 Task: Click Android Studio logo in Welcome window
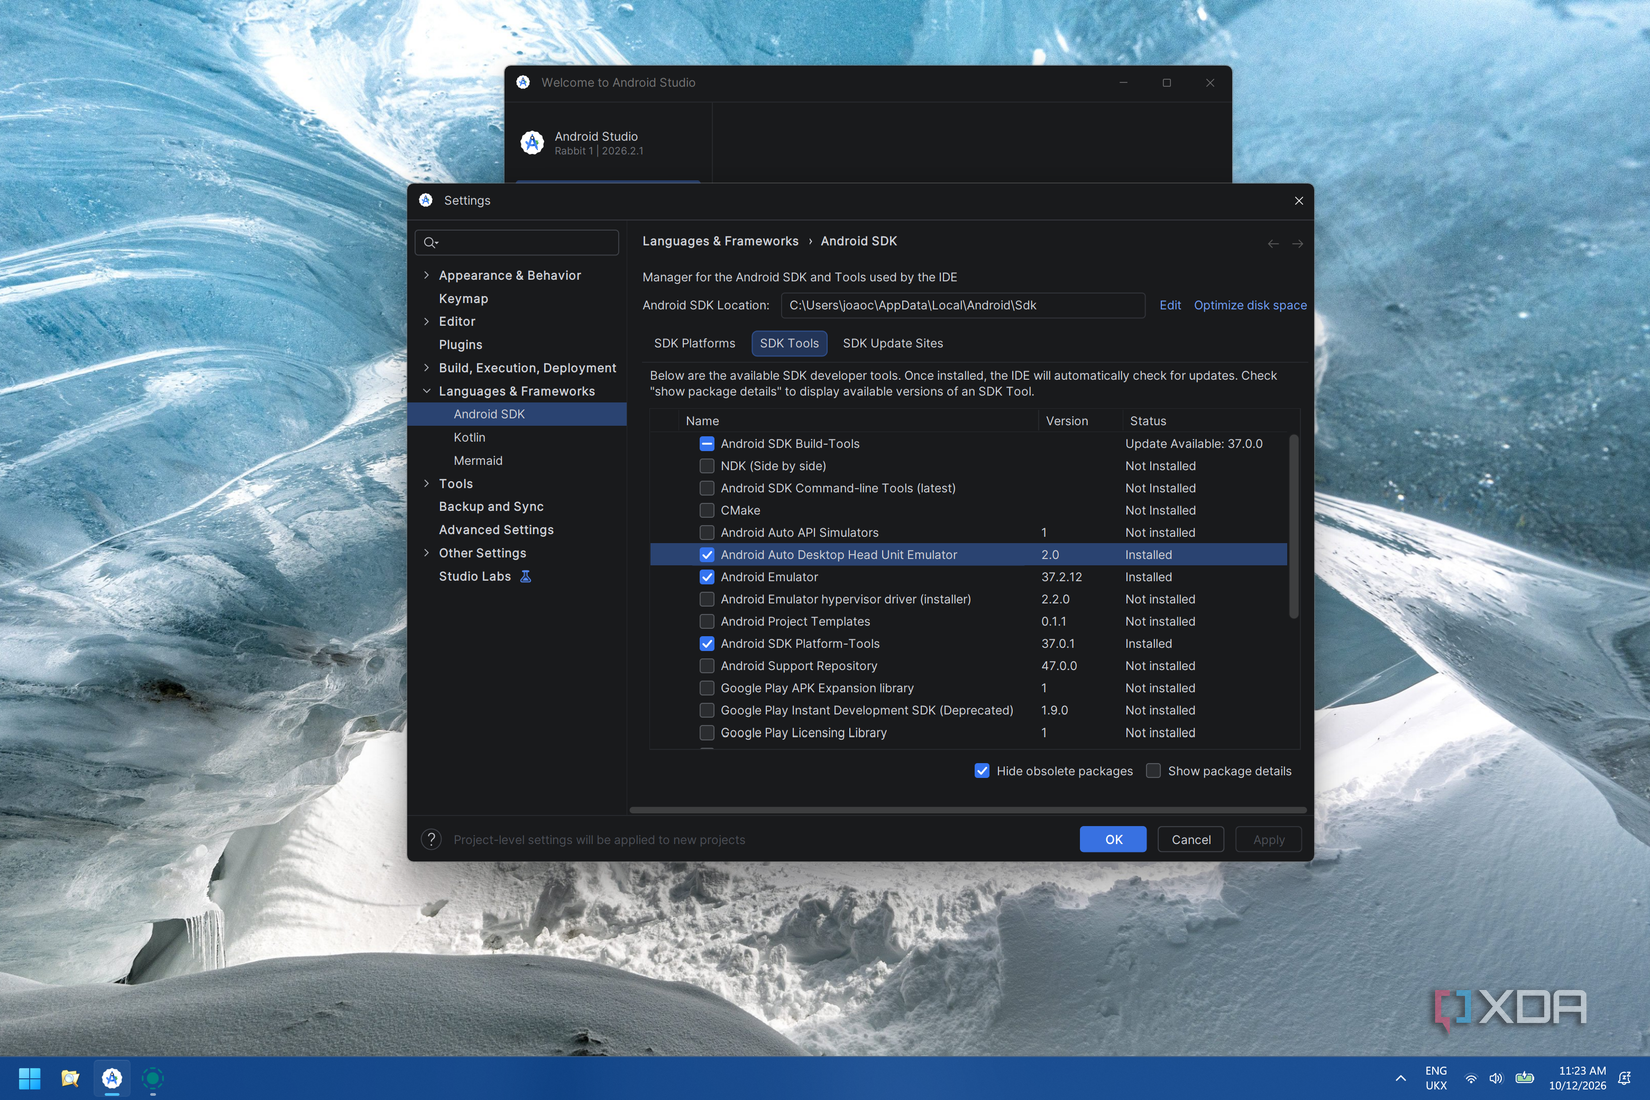(532, 143)
